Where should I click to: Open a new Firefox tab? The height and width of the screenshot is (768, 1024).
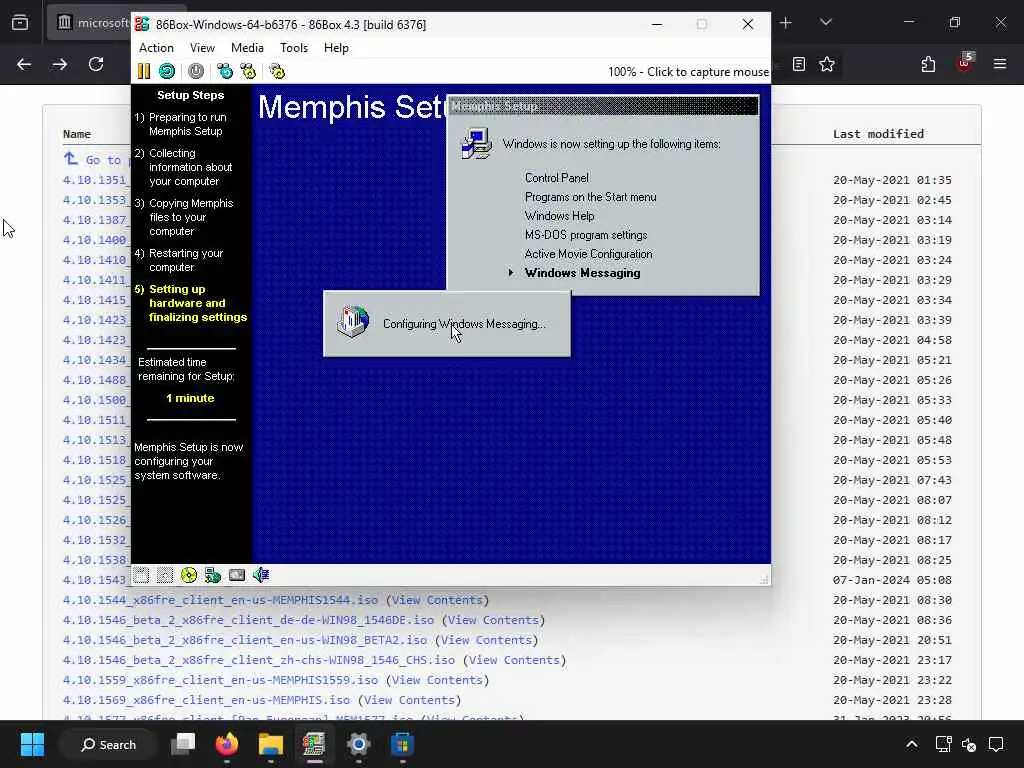coord(786,23)
